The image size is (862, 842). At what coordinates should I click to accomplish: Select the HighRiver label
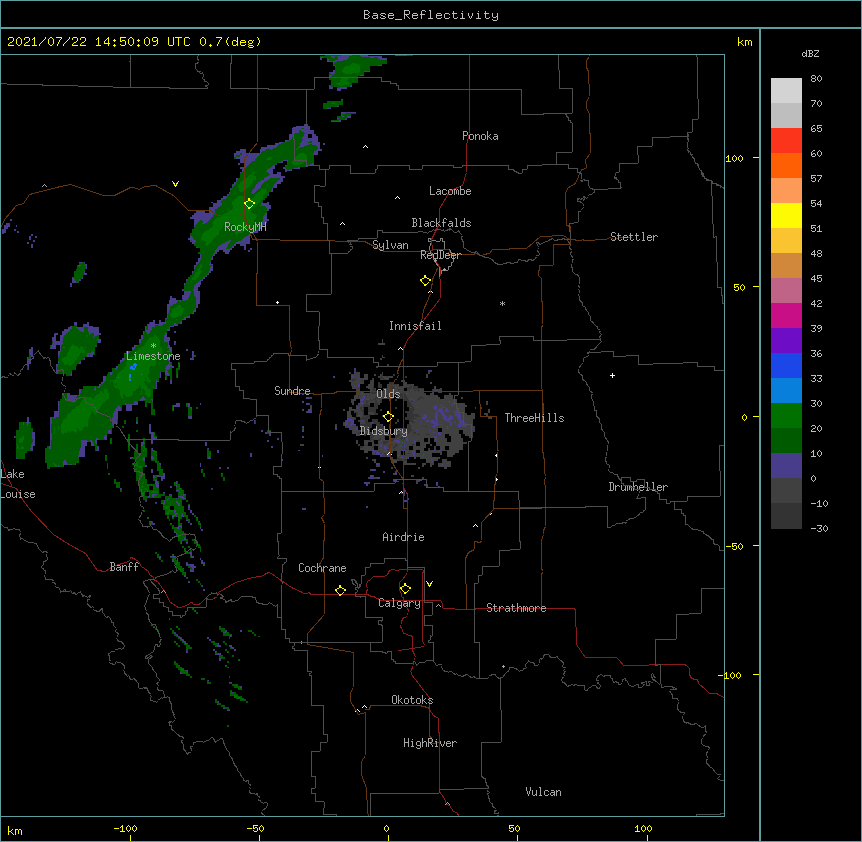click(430, 743)
